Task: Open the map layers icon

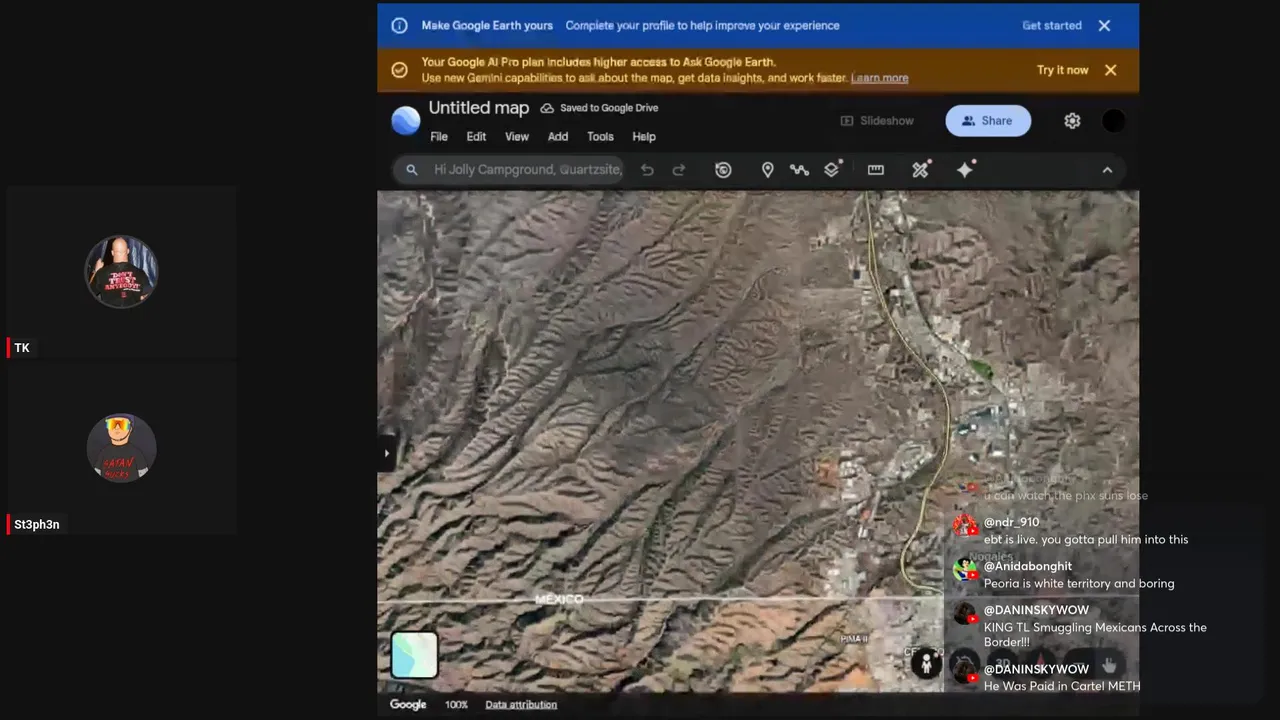Action: 832,169
